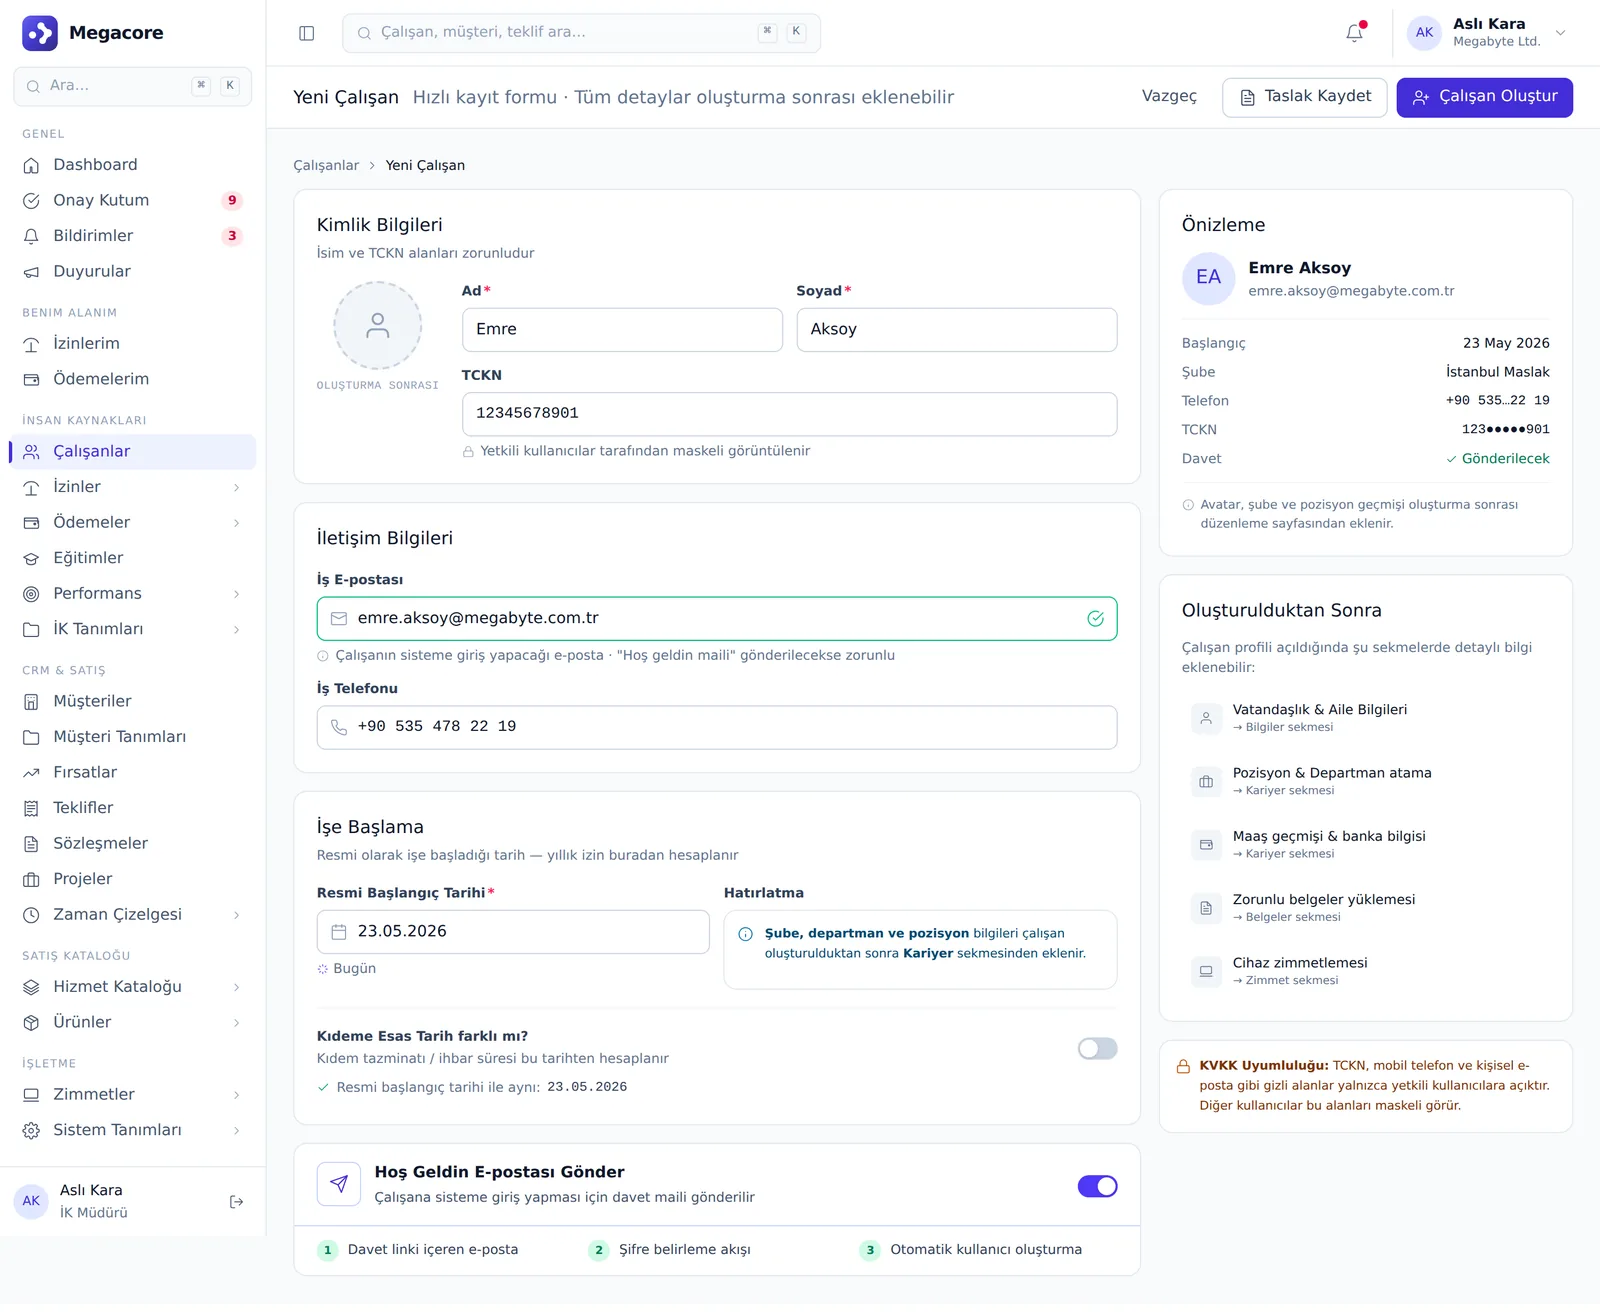Image resolution: width=1600 pixels, height=1314 pixels.
Task: Click the Megacore logo icon
Action: pyautogui.click(x=40, y=33)
